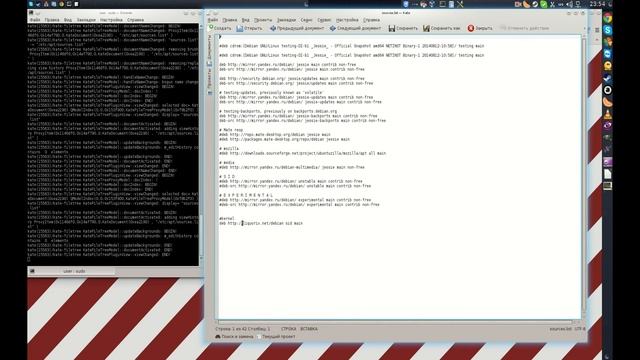Image resolution: width=640 pixels, height=360 pixels.
Task: Open the Сервис menu in Kate
Action: (324, 20)
